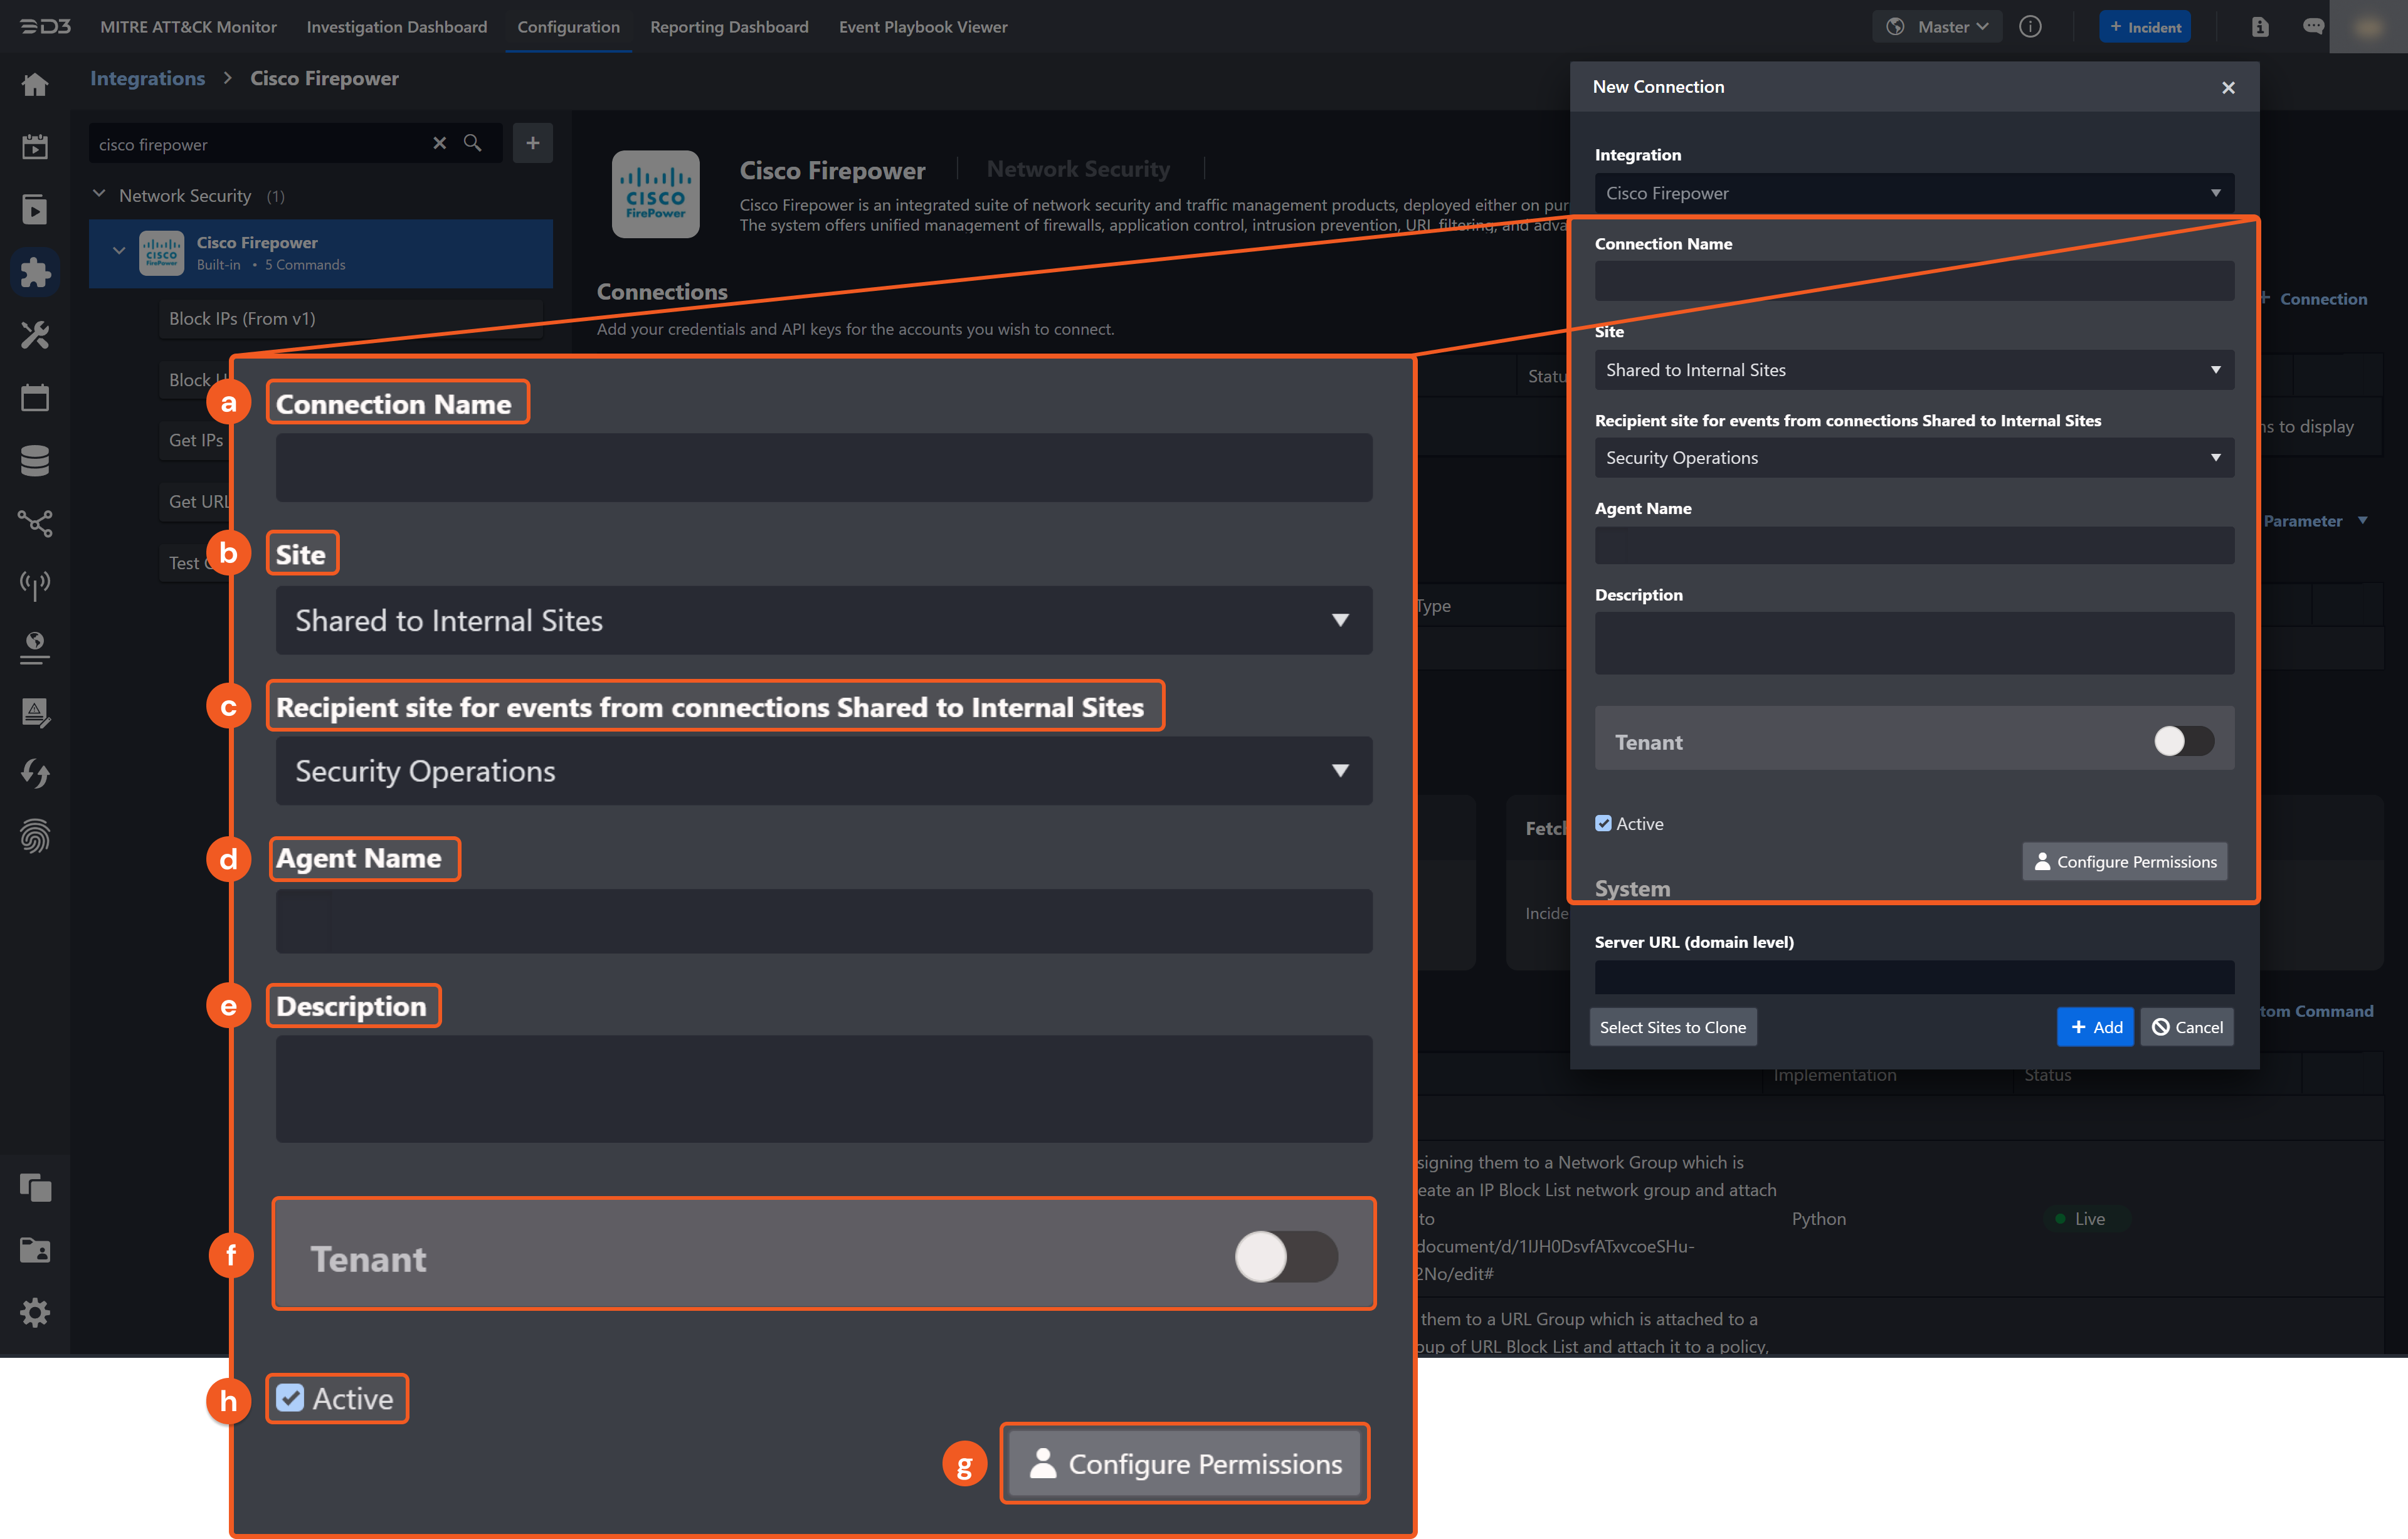Click the fingerprint icon in sidebar
Viewport: 2408px width, 1539px height.
click(x=35, y=836)
